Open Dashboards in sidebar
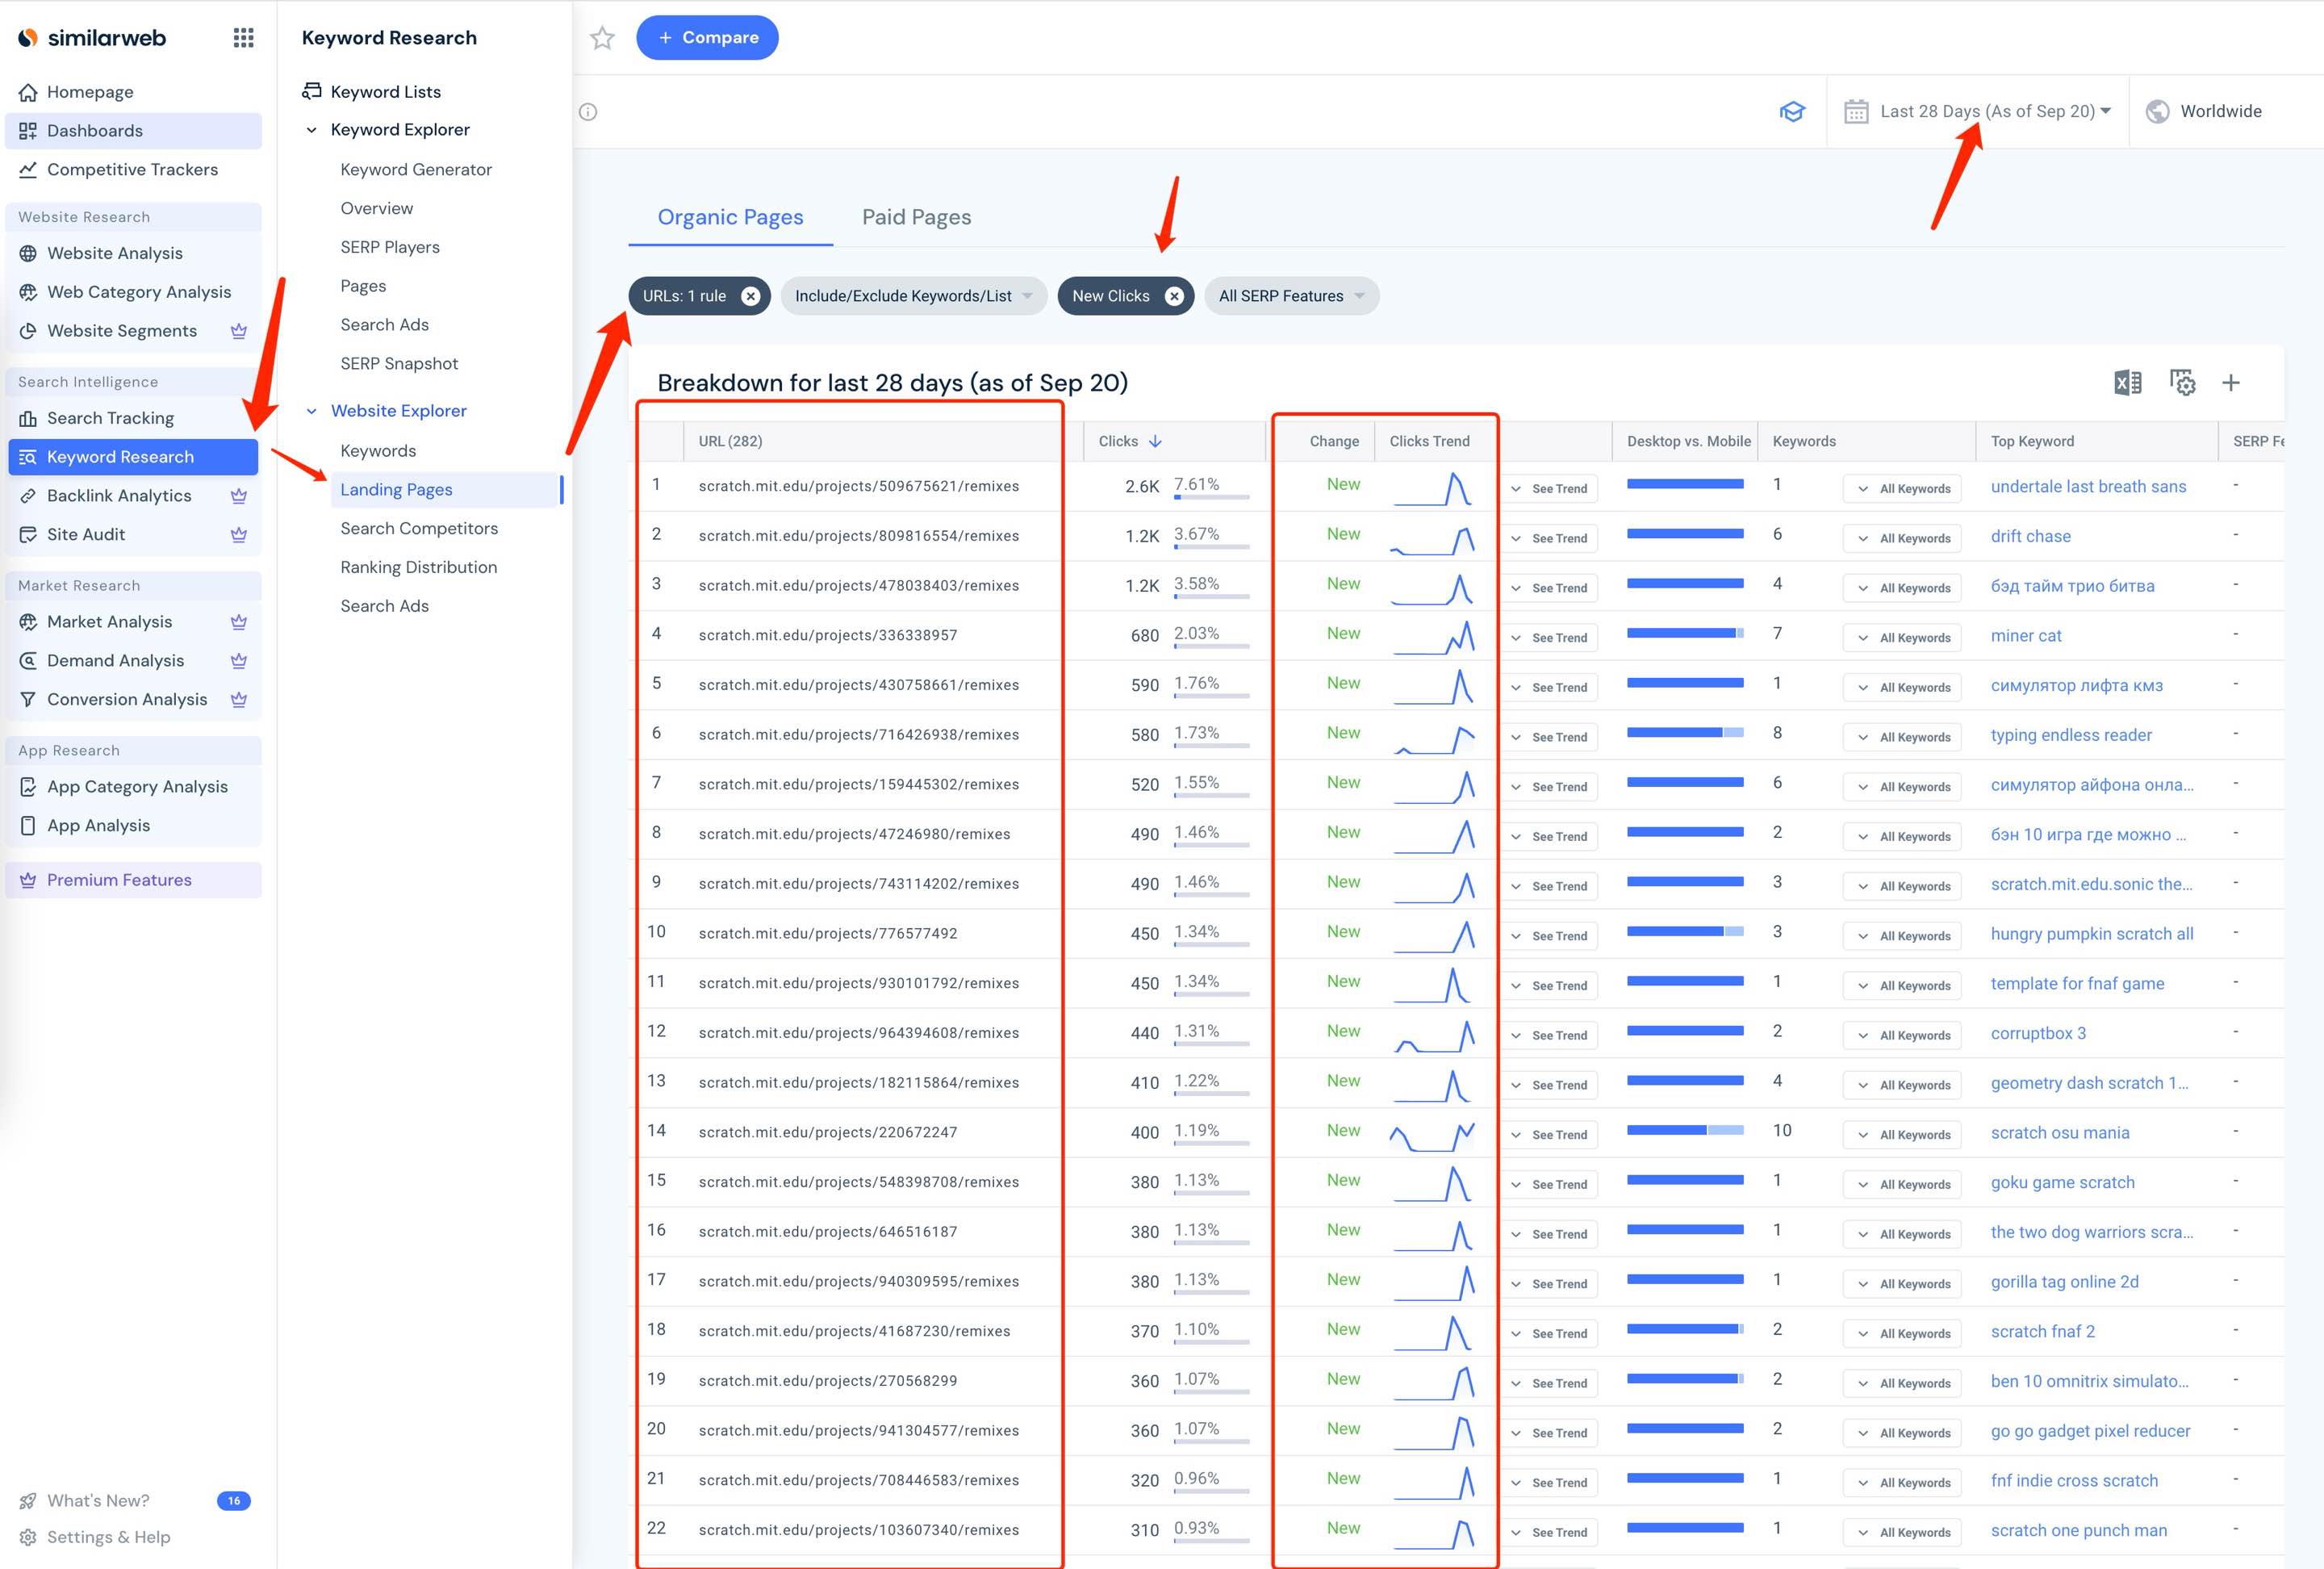2324x1569 pixels. (133, 131)
